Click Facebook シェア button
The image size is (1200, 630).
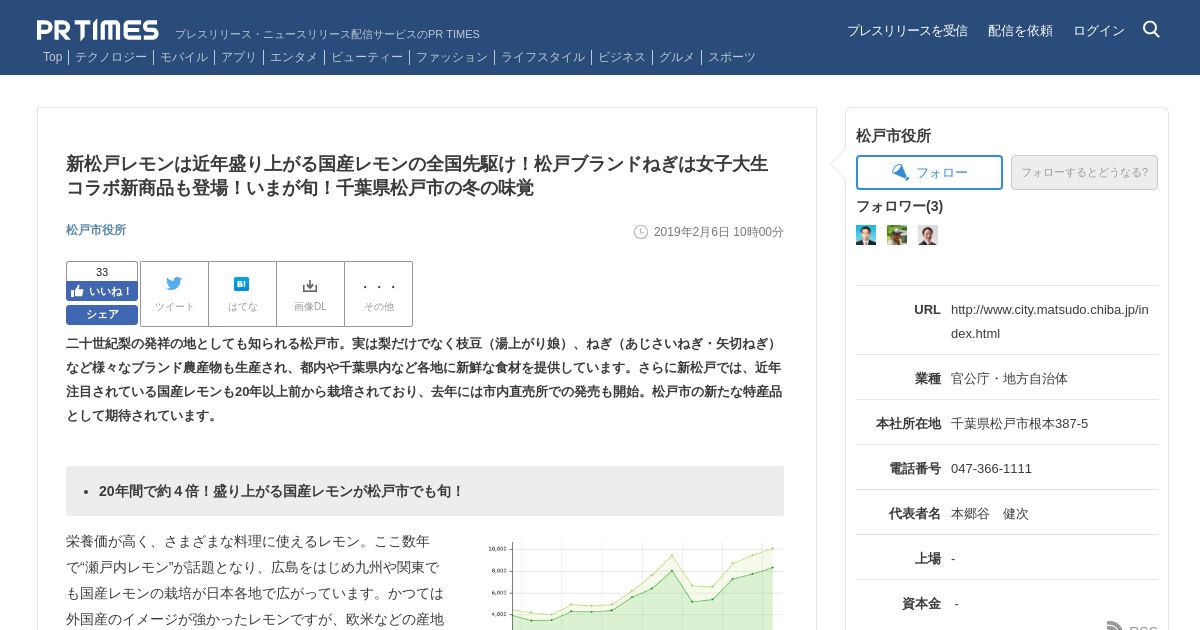click(x=102, y=314)
